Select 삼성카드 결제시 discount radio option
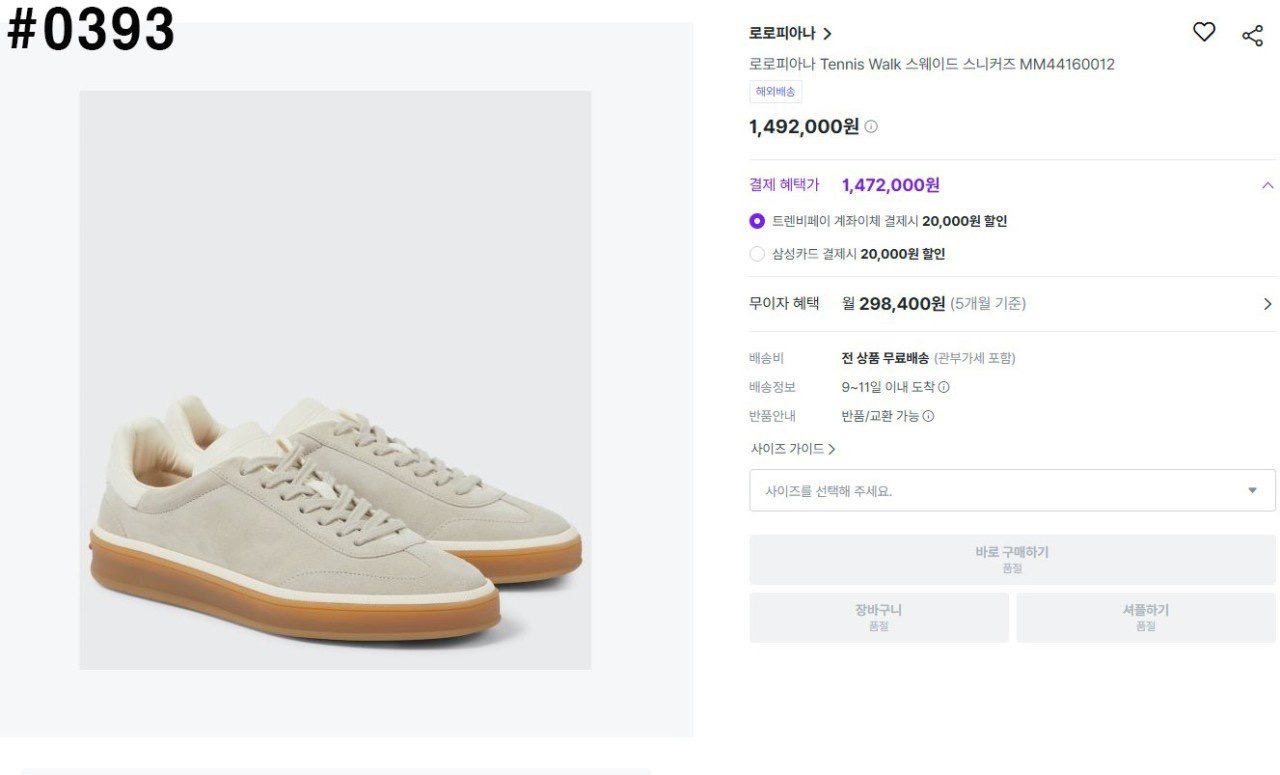The image size is (1280, 775). 757,254
